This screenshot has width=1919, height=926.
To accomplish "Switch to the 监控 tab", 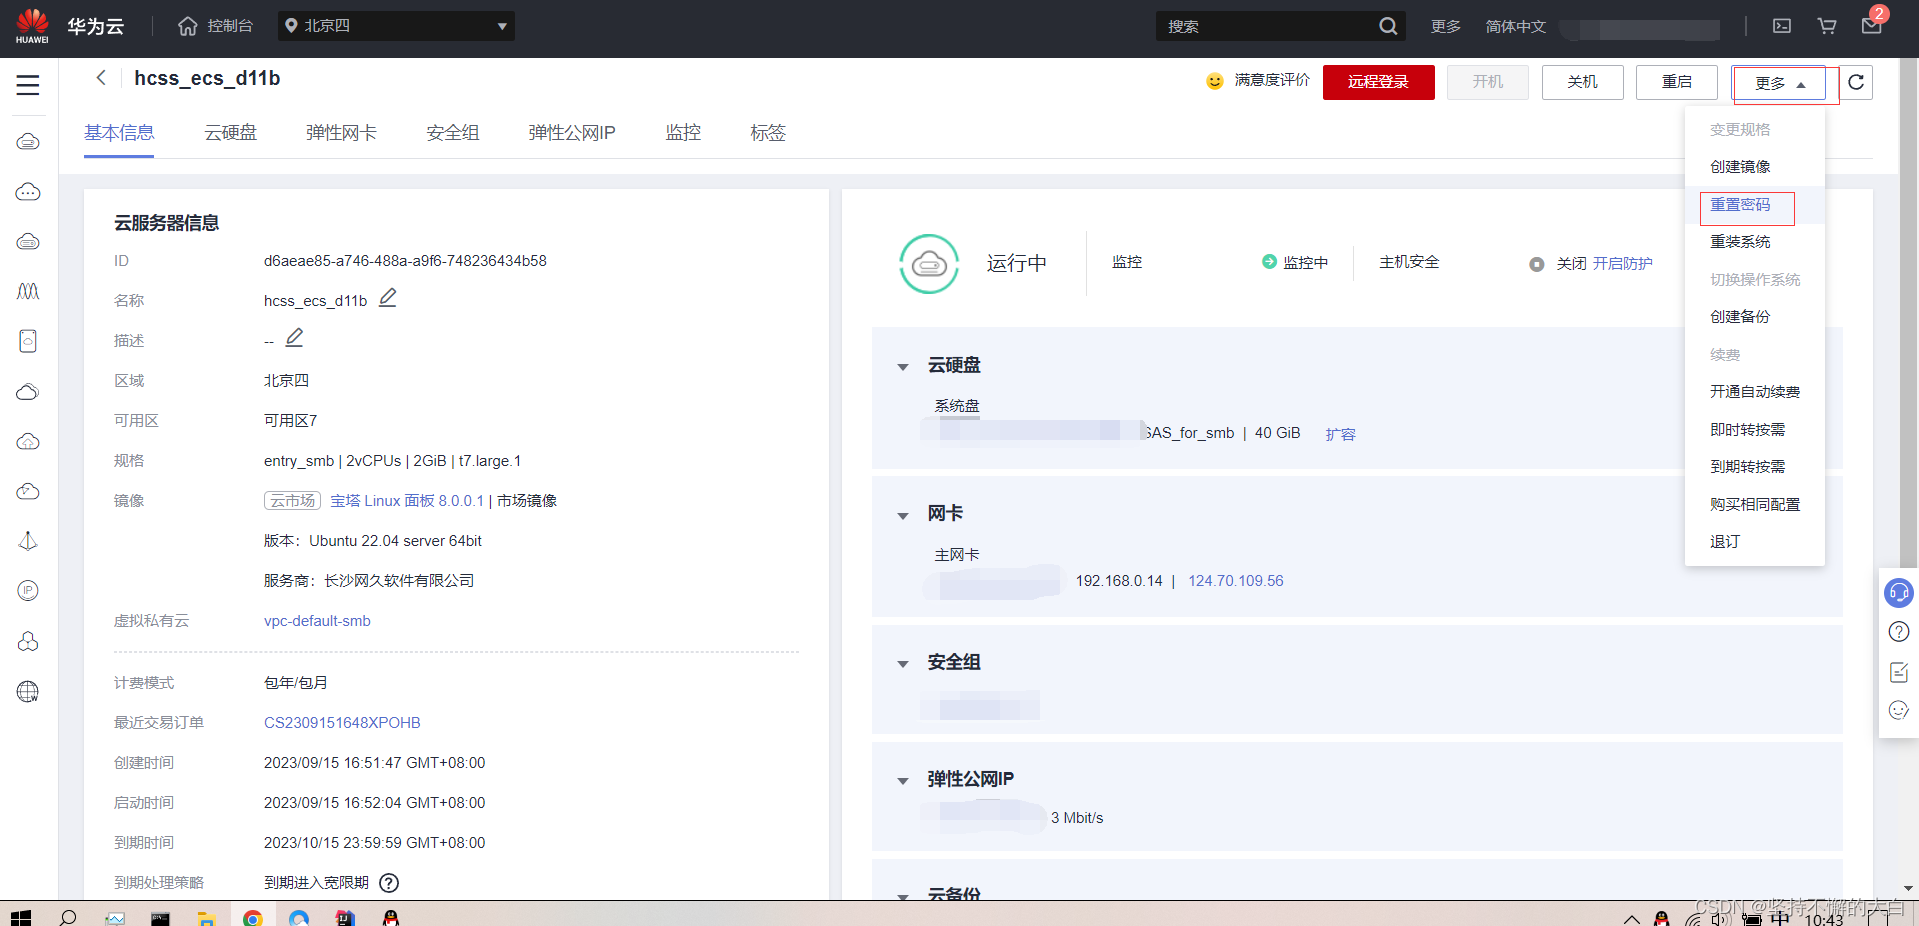I will 683,132.
